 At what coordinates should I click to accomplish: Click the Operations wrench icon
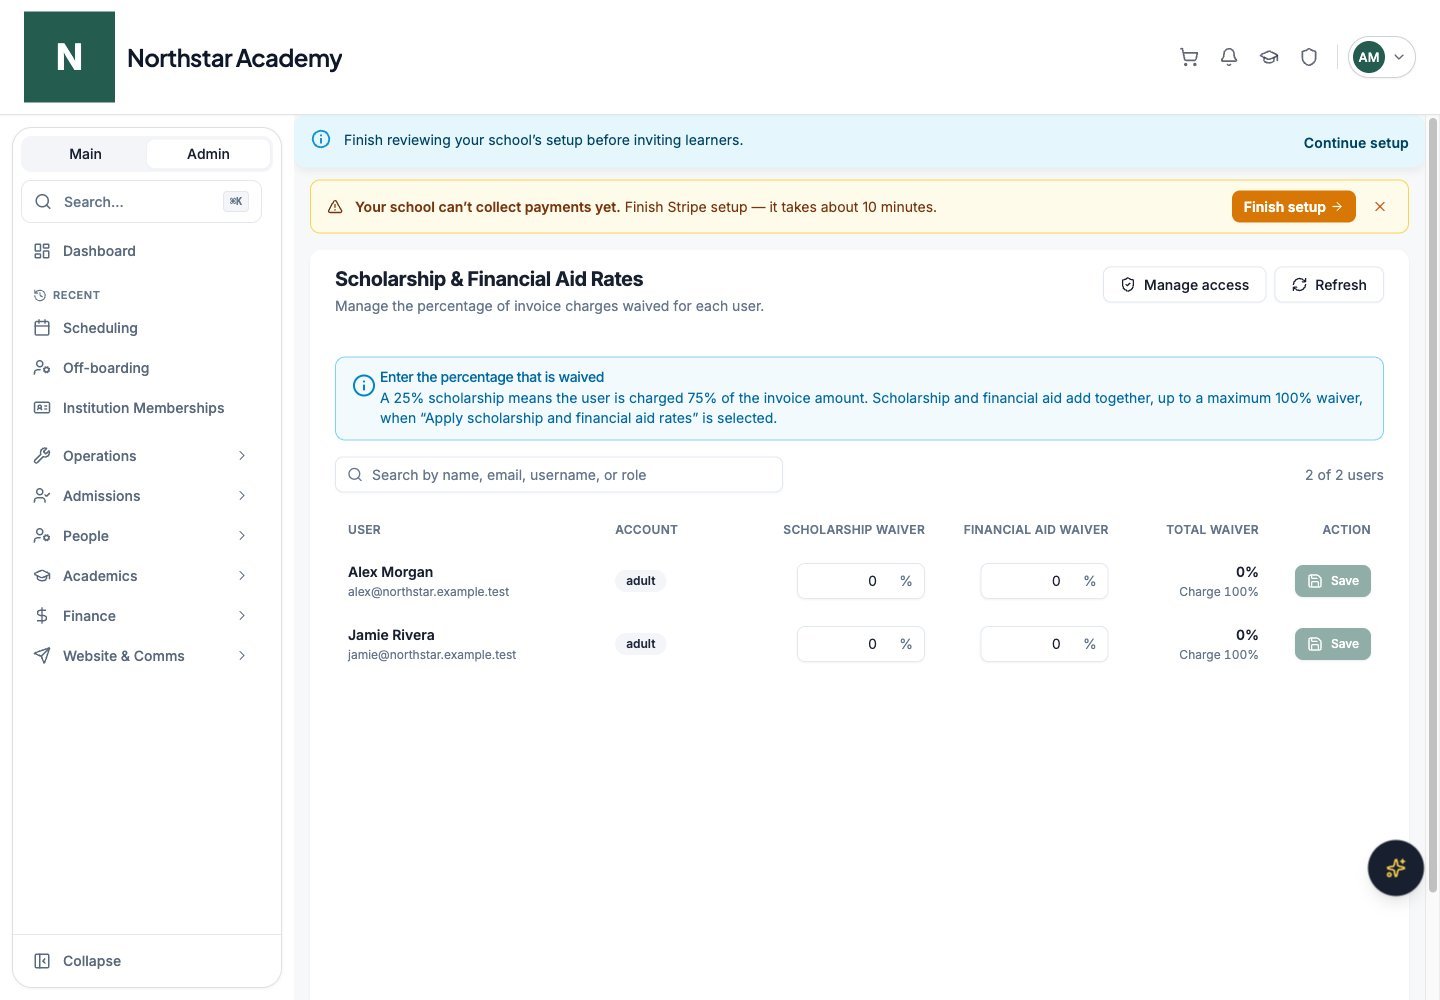(x=42, y=456)
